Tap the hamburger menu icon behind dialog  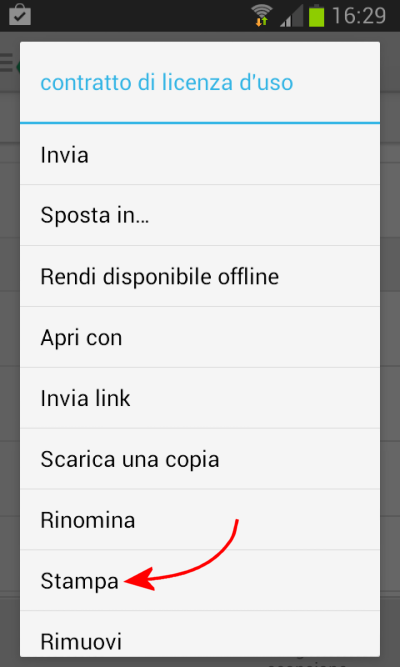coord(6,62)
